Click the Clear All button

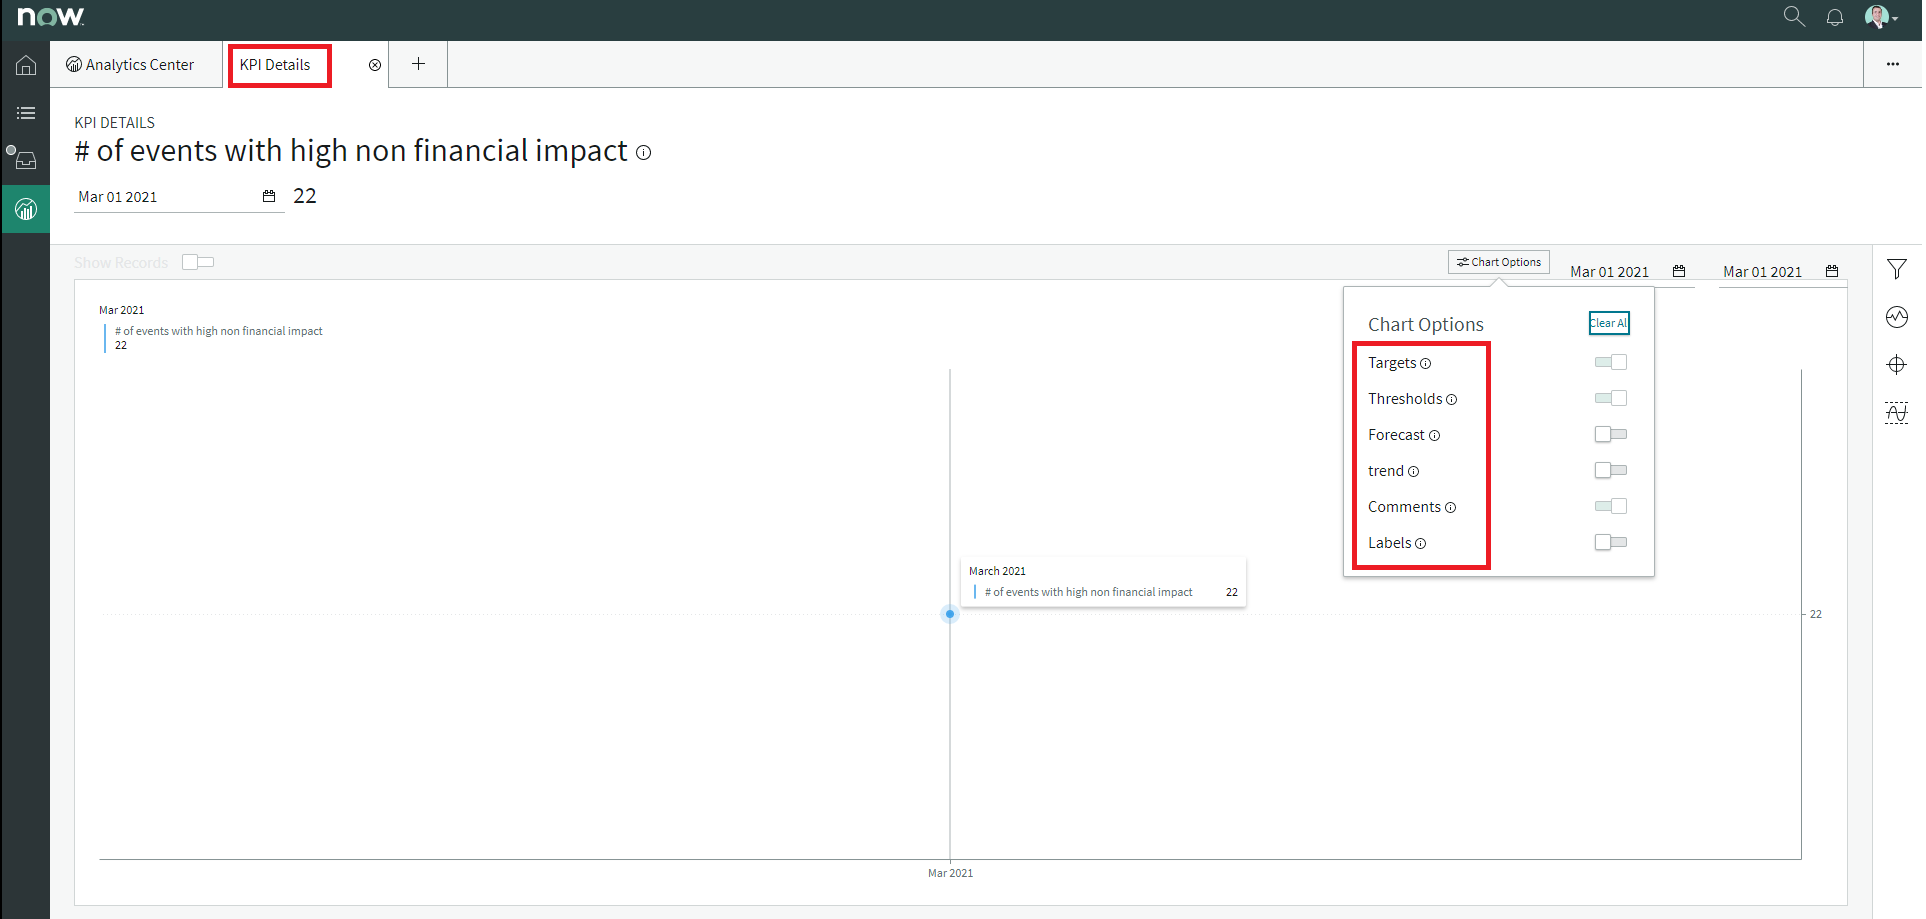(x=1608, y=323)
